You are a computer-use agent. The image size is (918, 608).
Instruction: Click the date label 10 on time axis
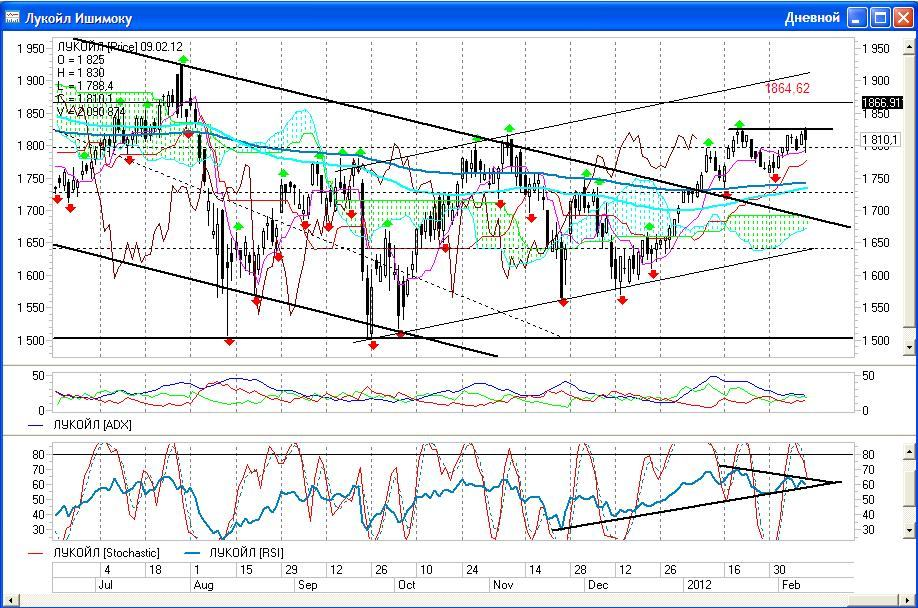[426, 569]
